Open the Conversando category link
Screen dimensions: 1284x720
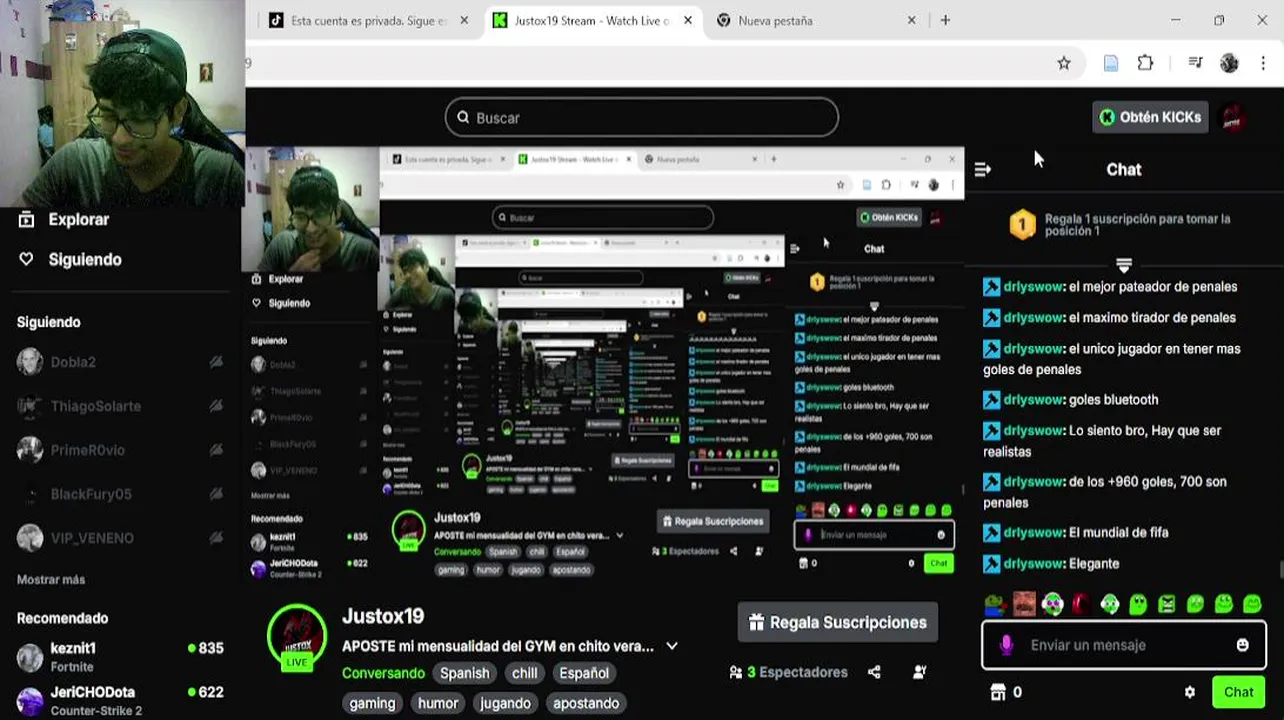tap(383, 673)
